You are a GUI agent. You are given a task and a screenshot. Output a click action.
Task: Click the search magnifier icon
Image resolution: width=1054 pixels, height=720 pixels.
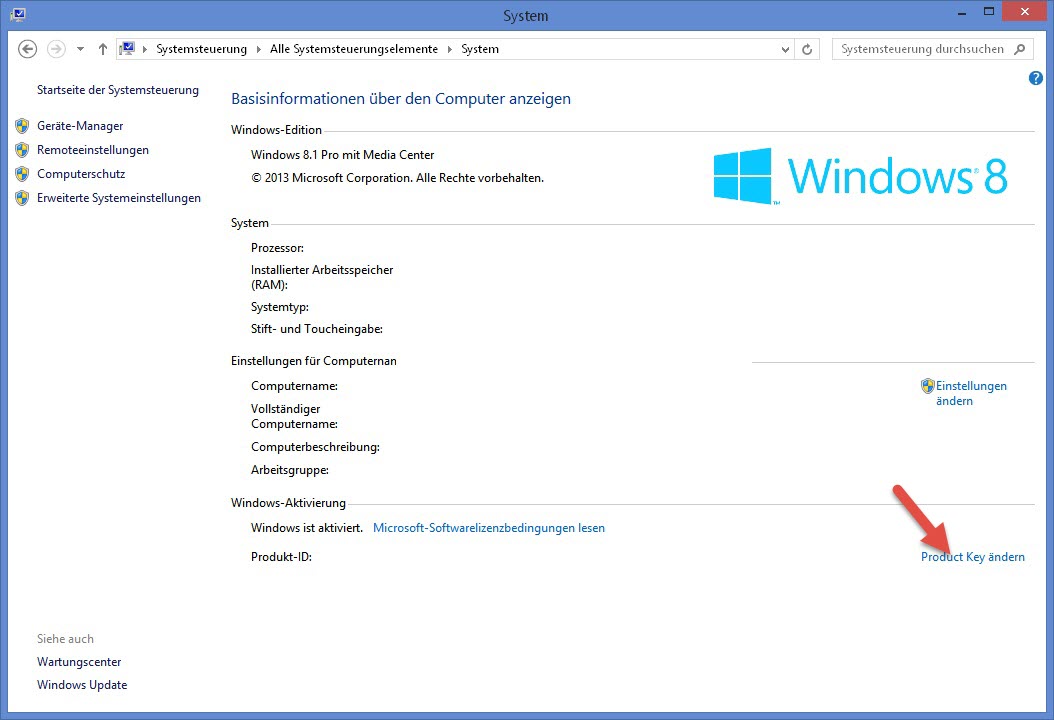[1020, 49]
